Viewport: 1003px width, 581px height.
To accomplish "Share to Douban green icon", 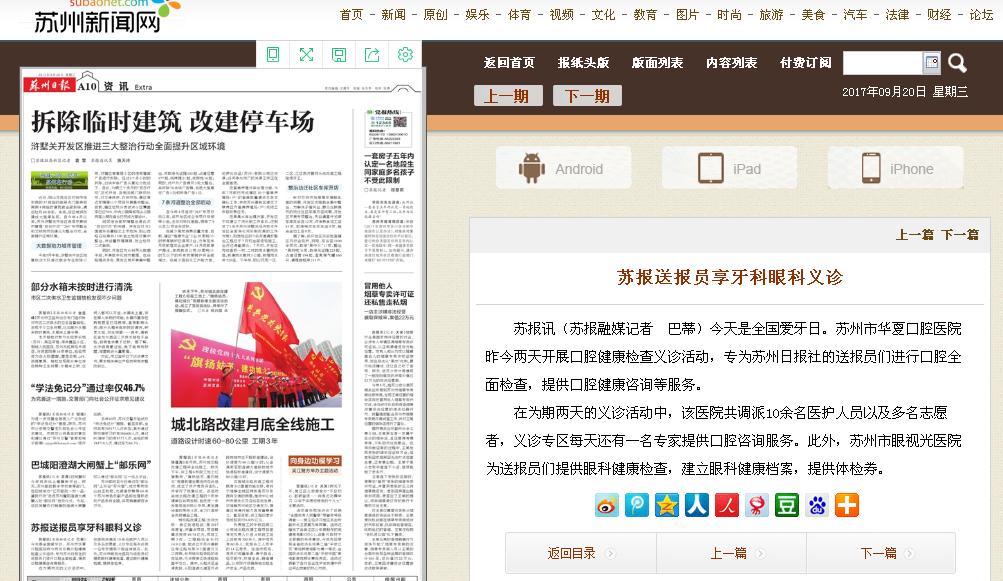I will 787,505.
